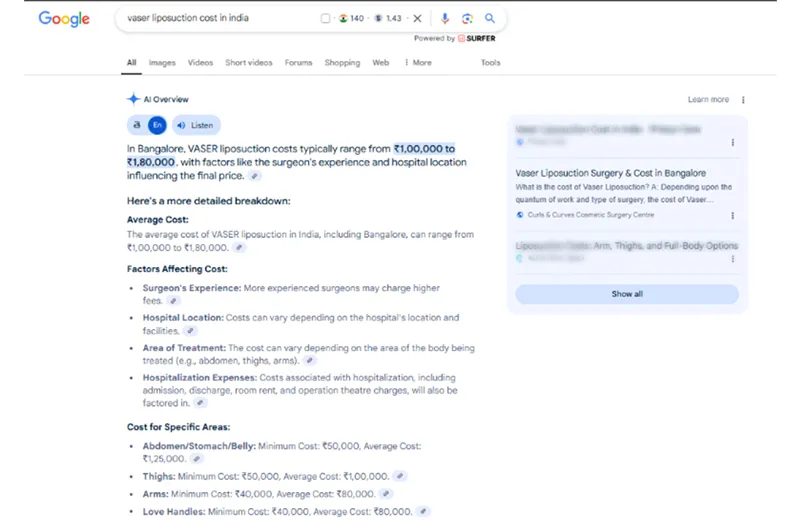The height and width of the screenshot is (520, 801).
Task: Switch to the Shopping tab
Action: tap(342, 63)
